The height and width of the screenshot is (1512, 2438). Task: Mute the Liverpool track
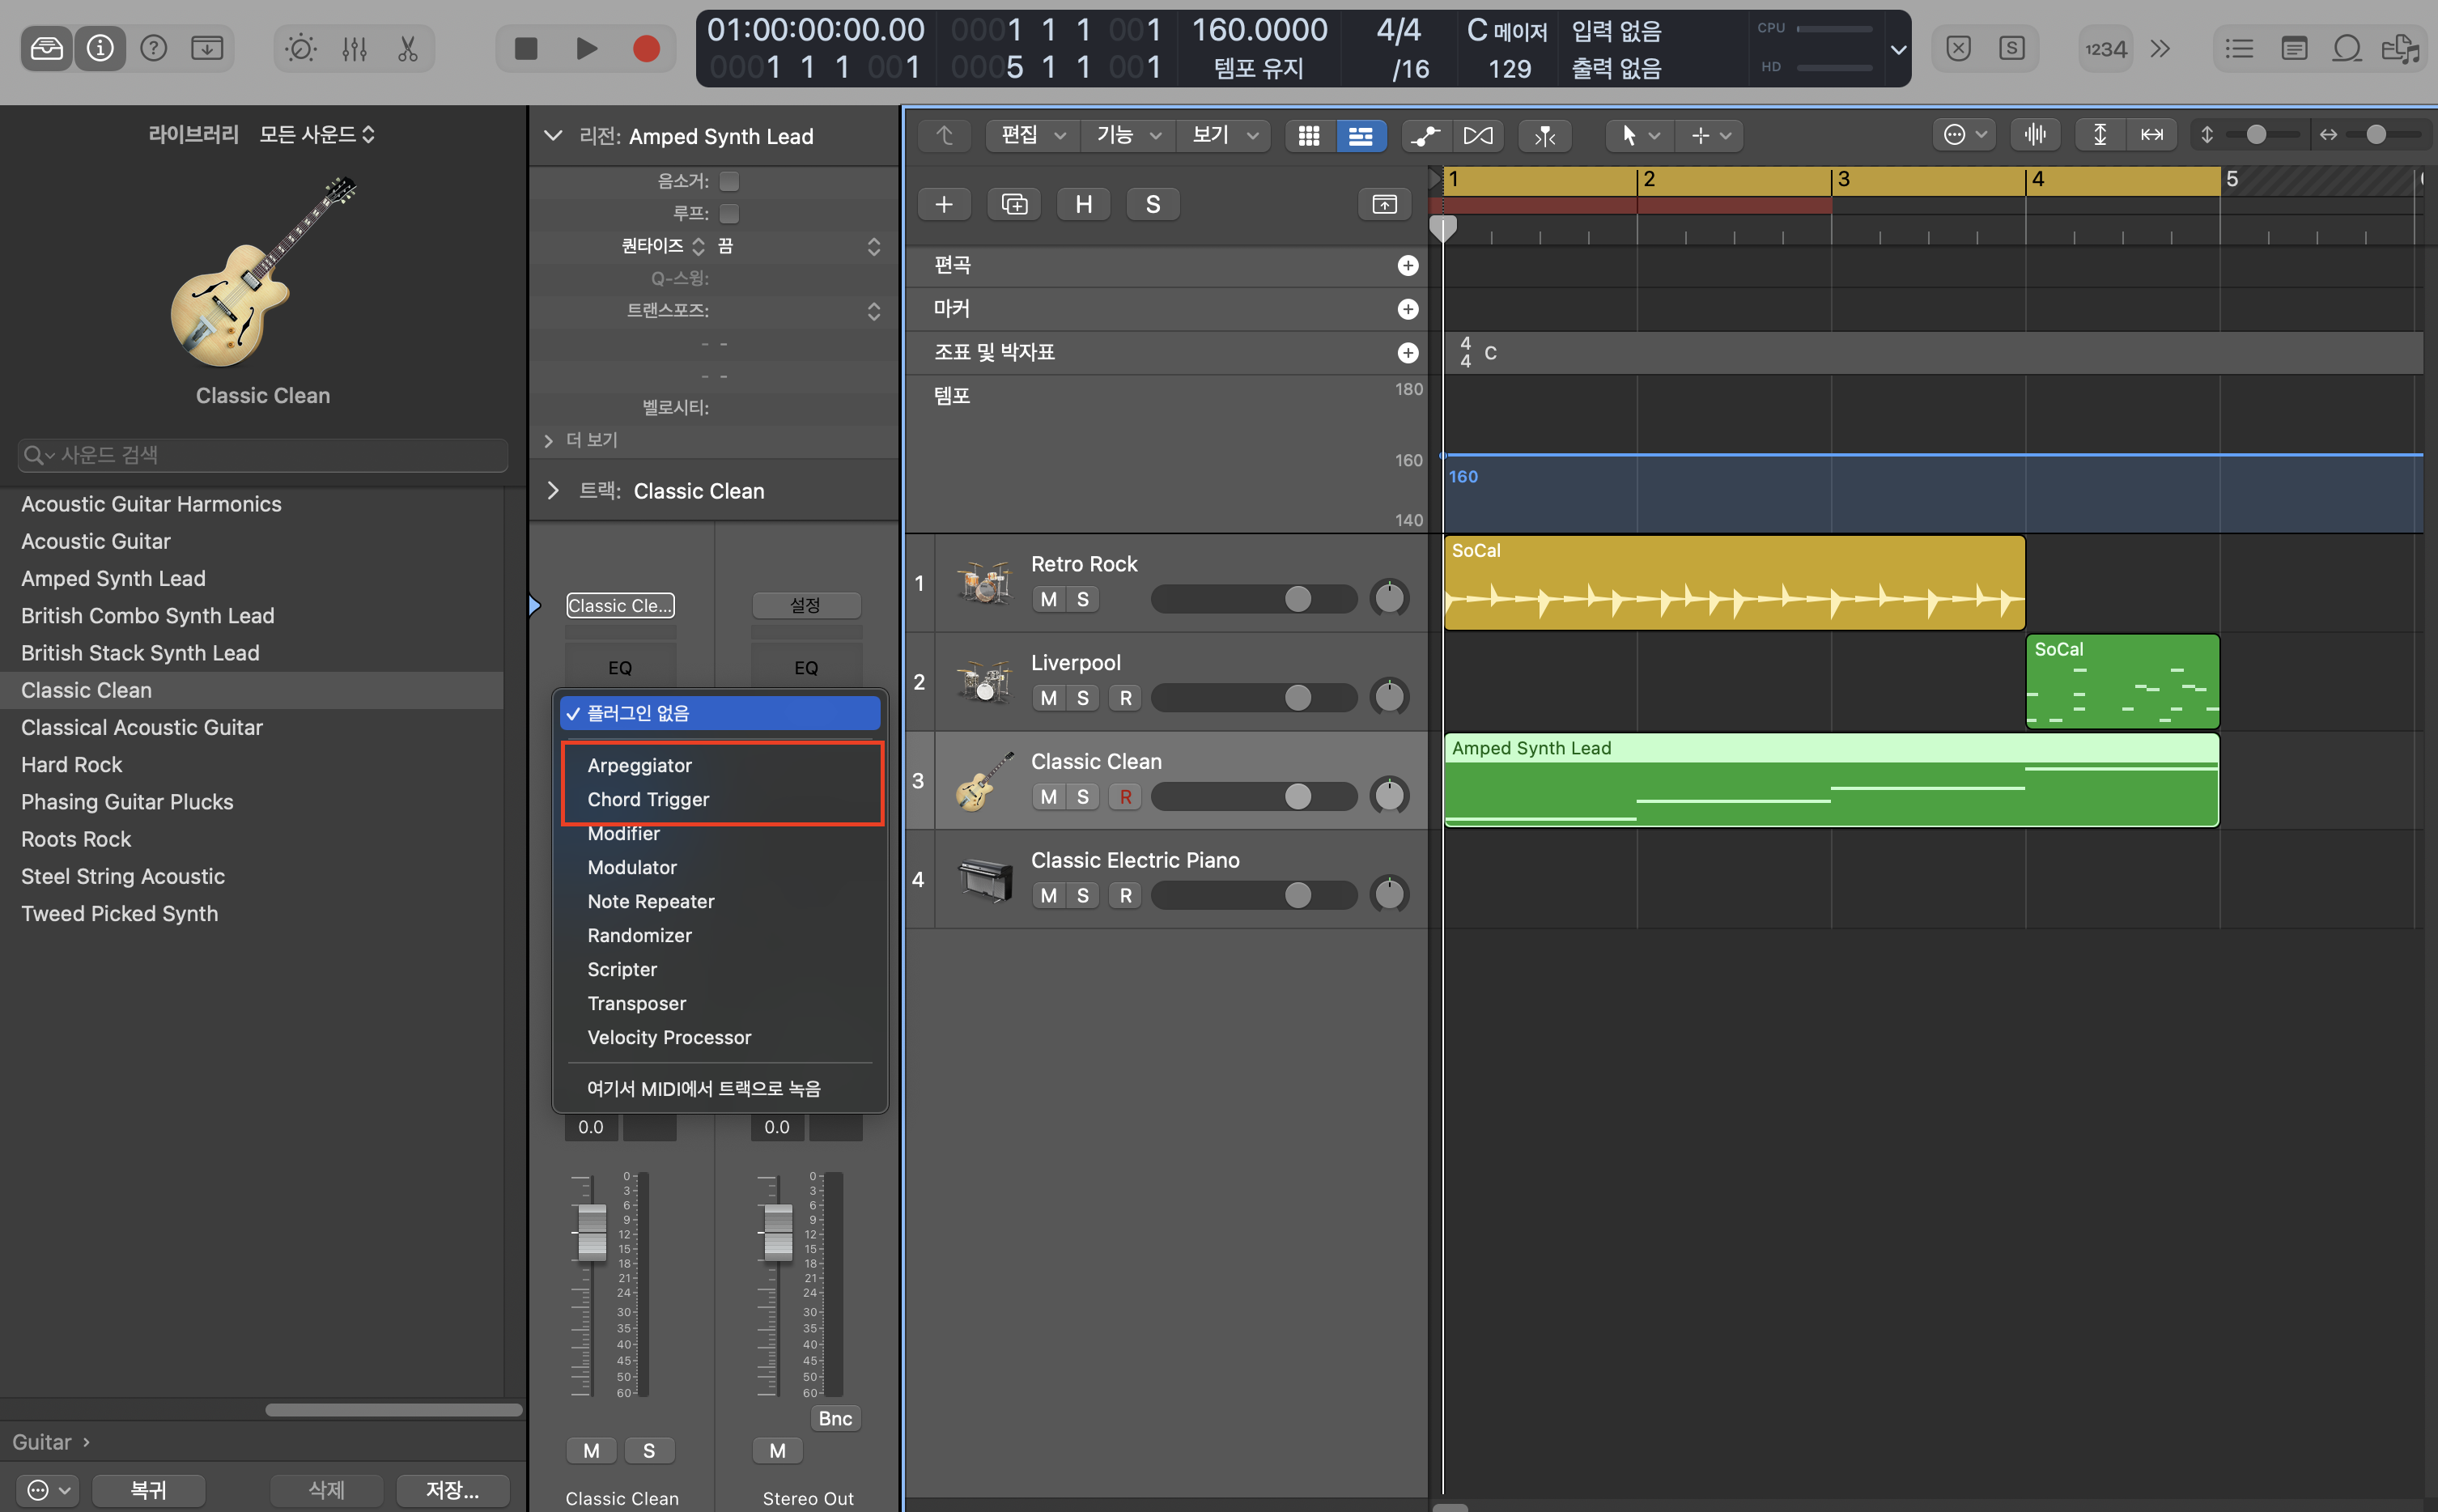(x=1048, y=698)
